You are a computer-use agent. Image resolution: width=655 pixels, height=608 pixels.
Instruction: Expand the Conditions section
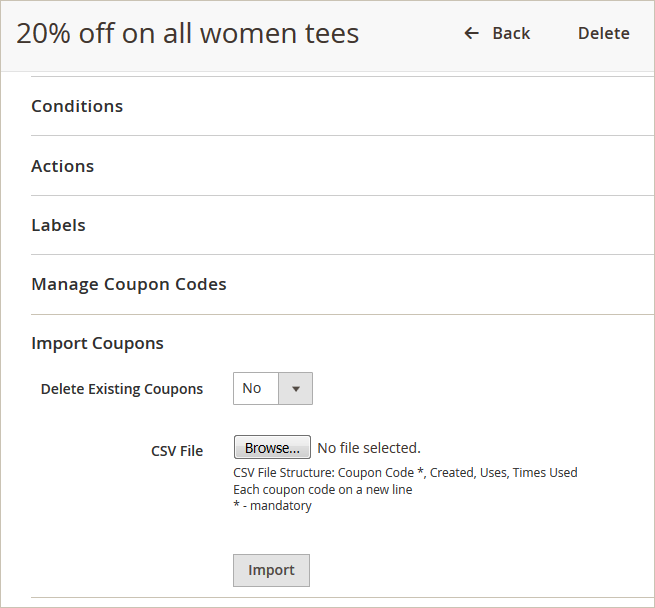pos(77,106)
